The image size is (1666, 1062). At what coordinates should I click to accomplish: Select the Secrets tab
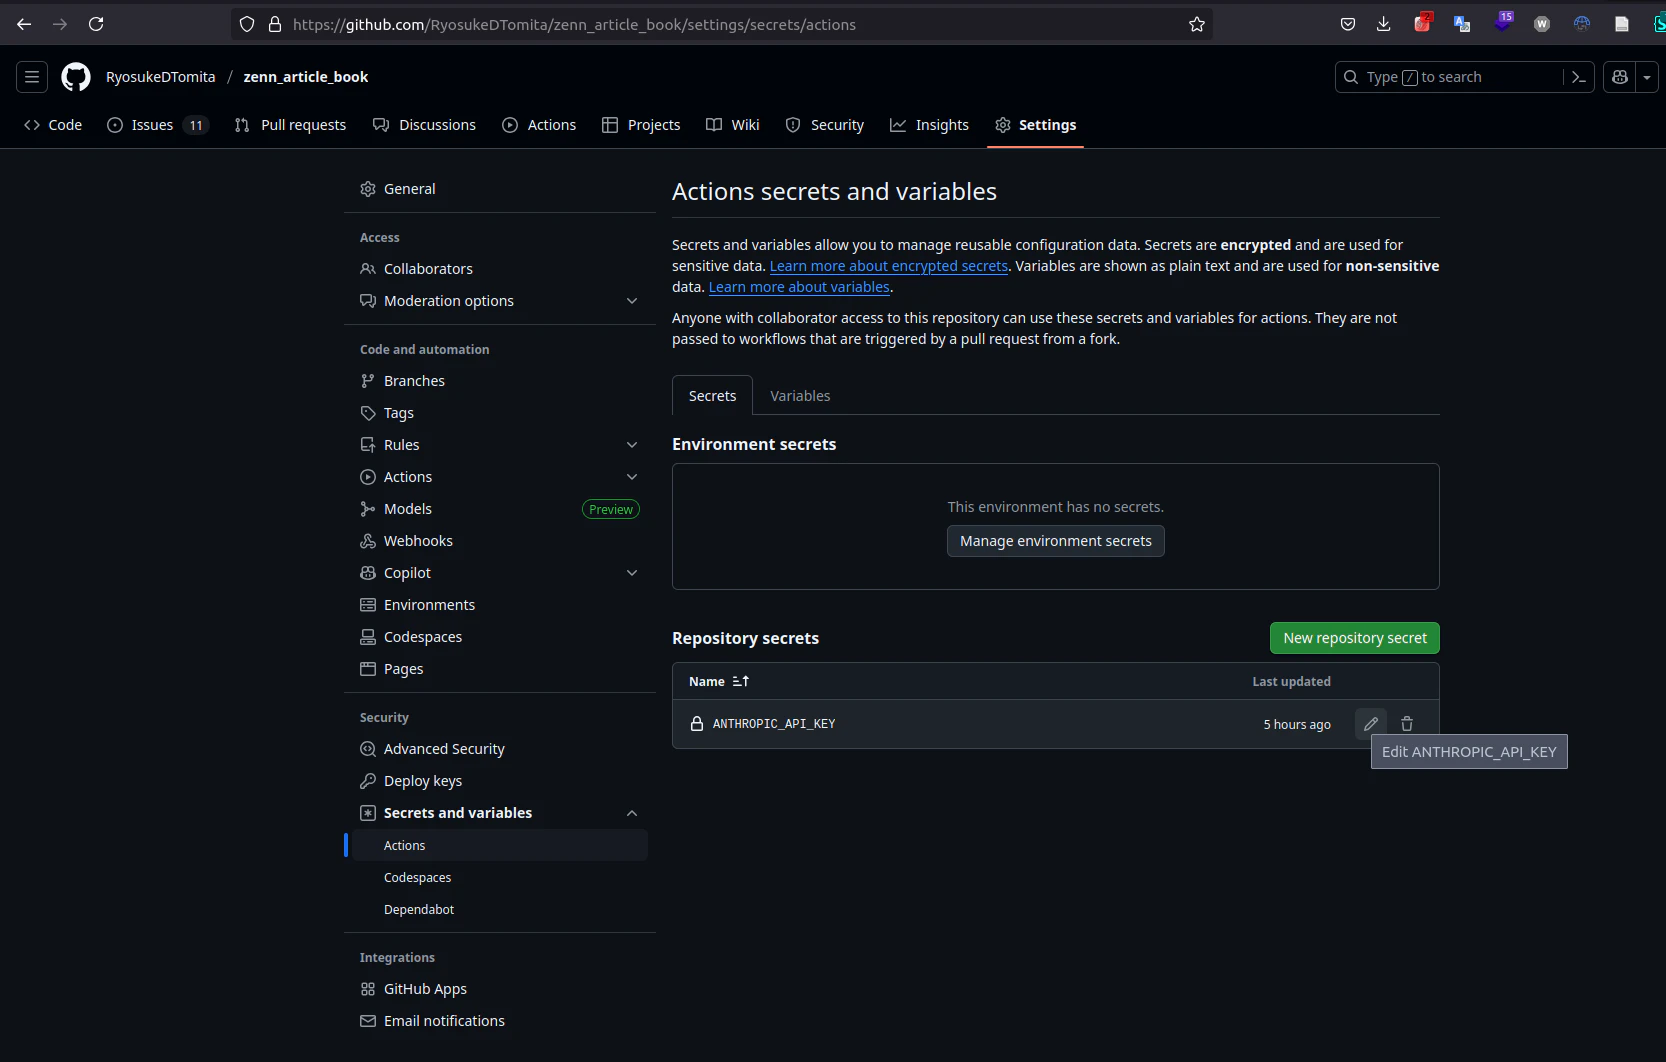click(x=712, y=396)
